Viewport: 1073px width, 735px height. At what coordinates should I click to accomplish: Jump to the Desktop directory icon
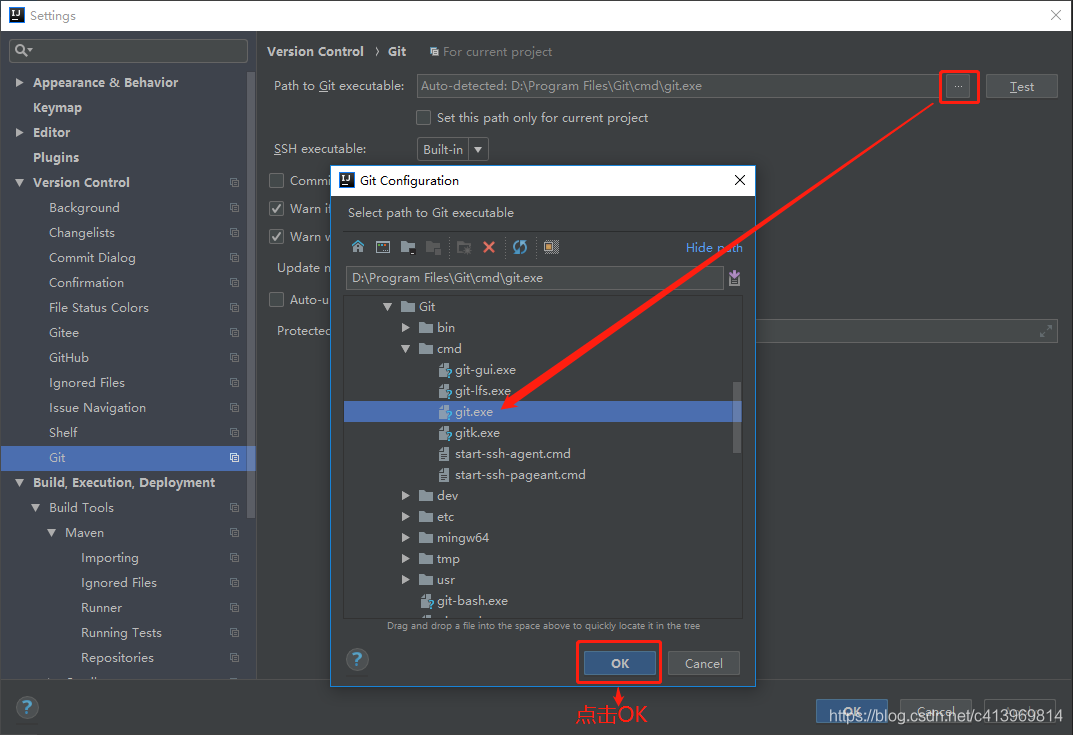click(383, 247)
